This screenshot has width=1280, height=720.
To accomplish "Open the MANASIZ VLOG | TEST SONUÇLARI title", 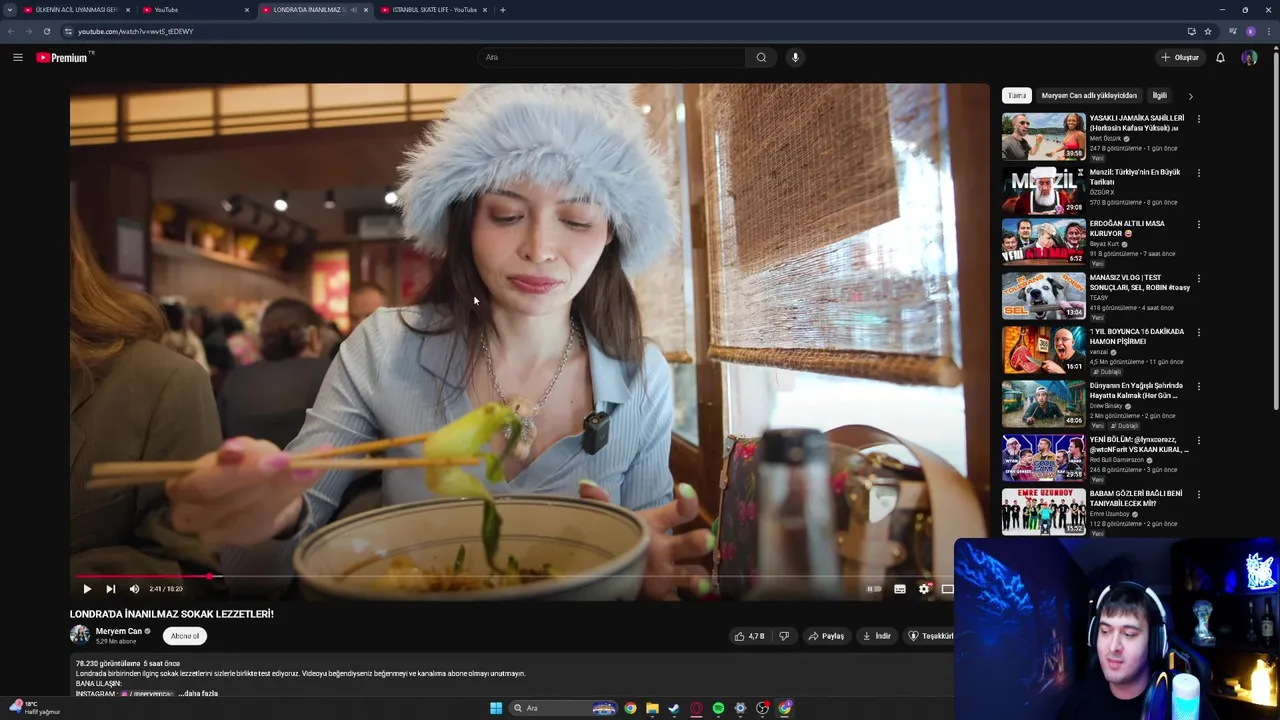I will pos(1140,282).
